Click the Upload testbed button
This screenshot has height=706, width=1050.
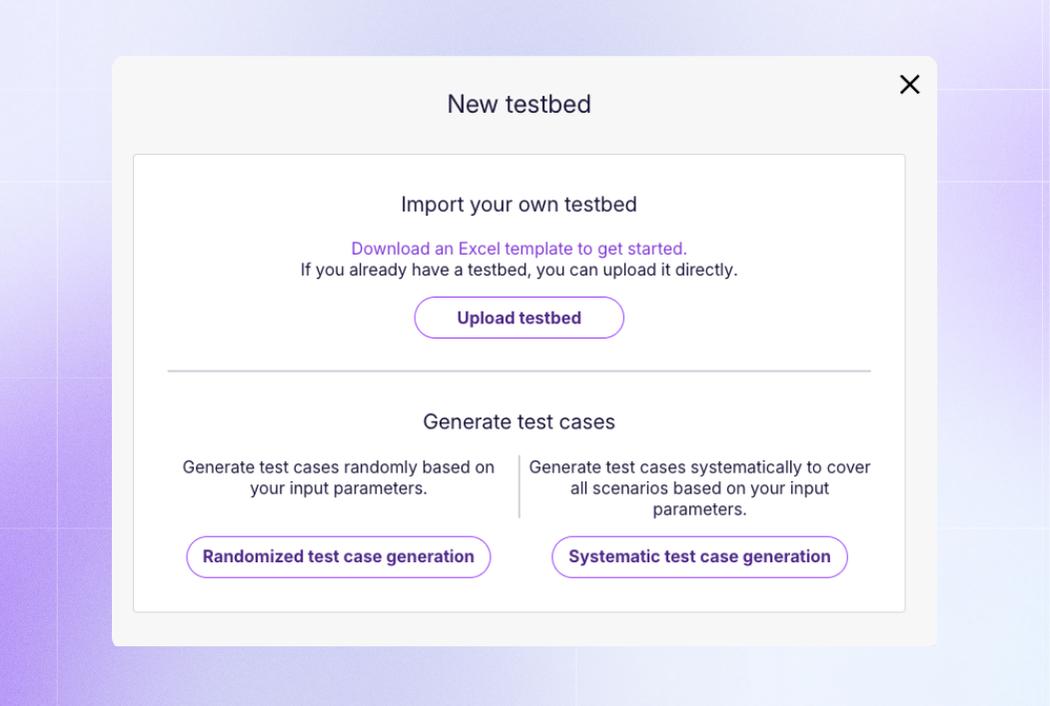pyautogui.click(x=519, y=318)
